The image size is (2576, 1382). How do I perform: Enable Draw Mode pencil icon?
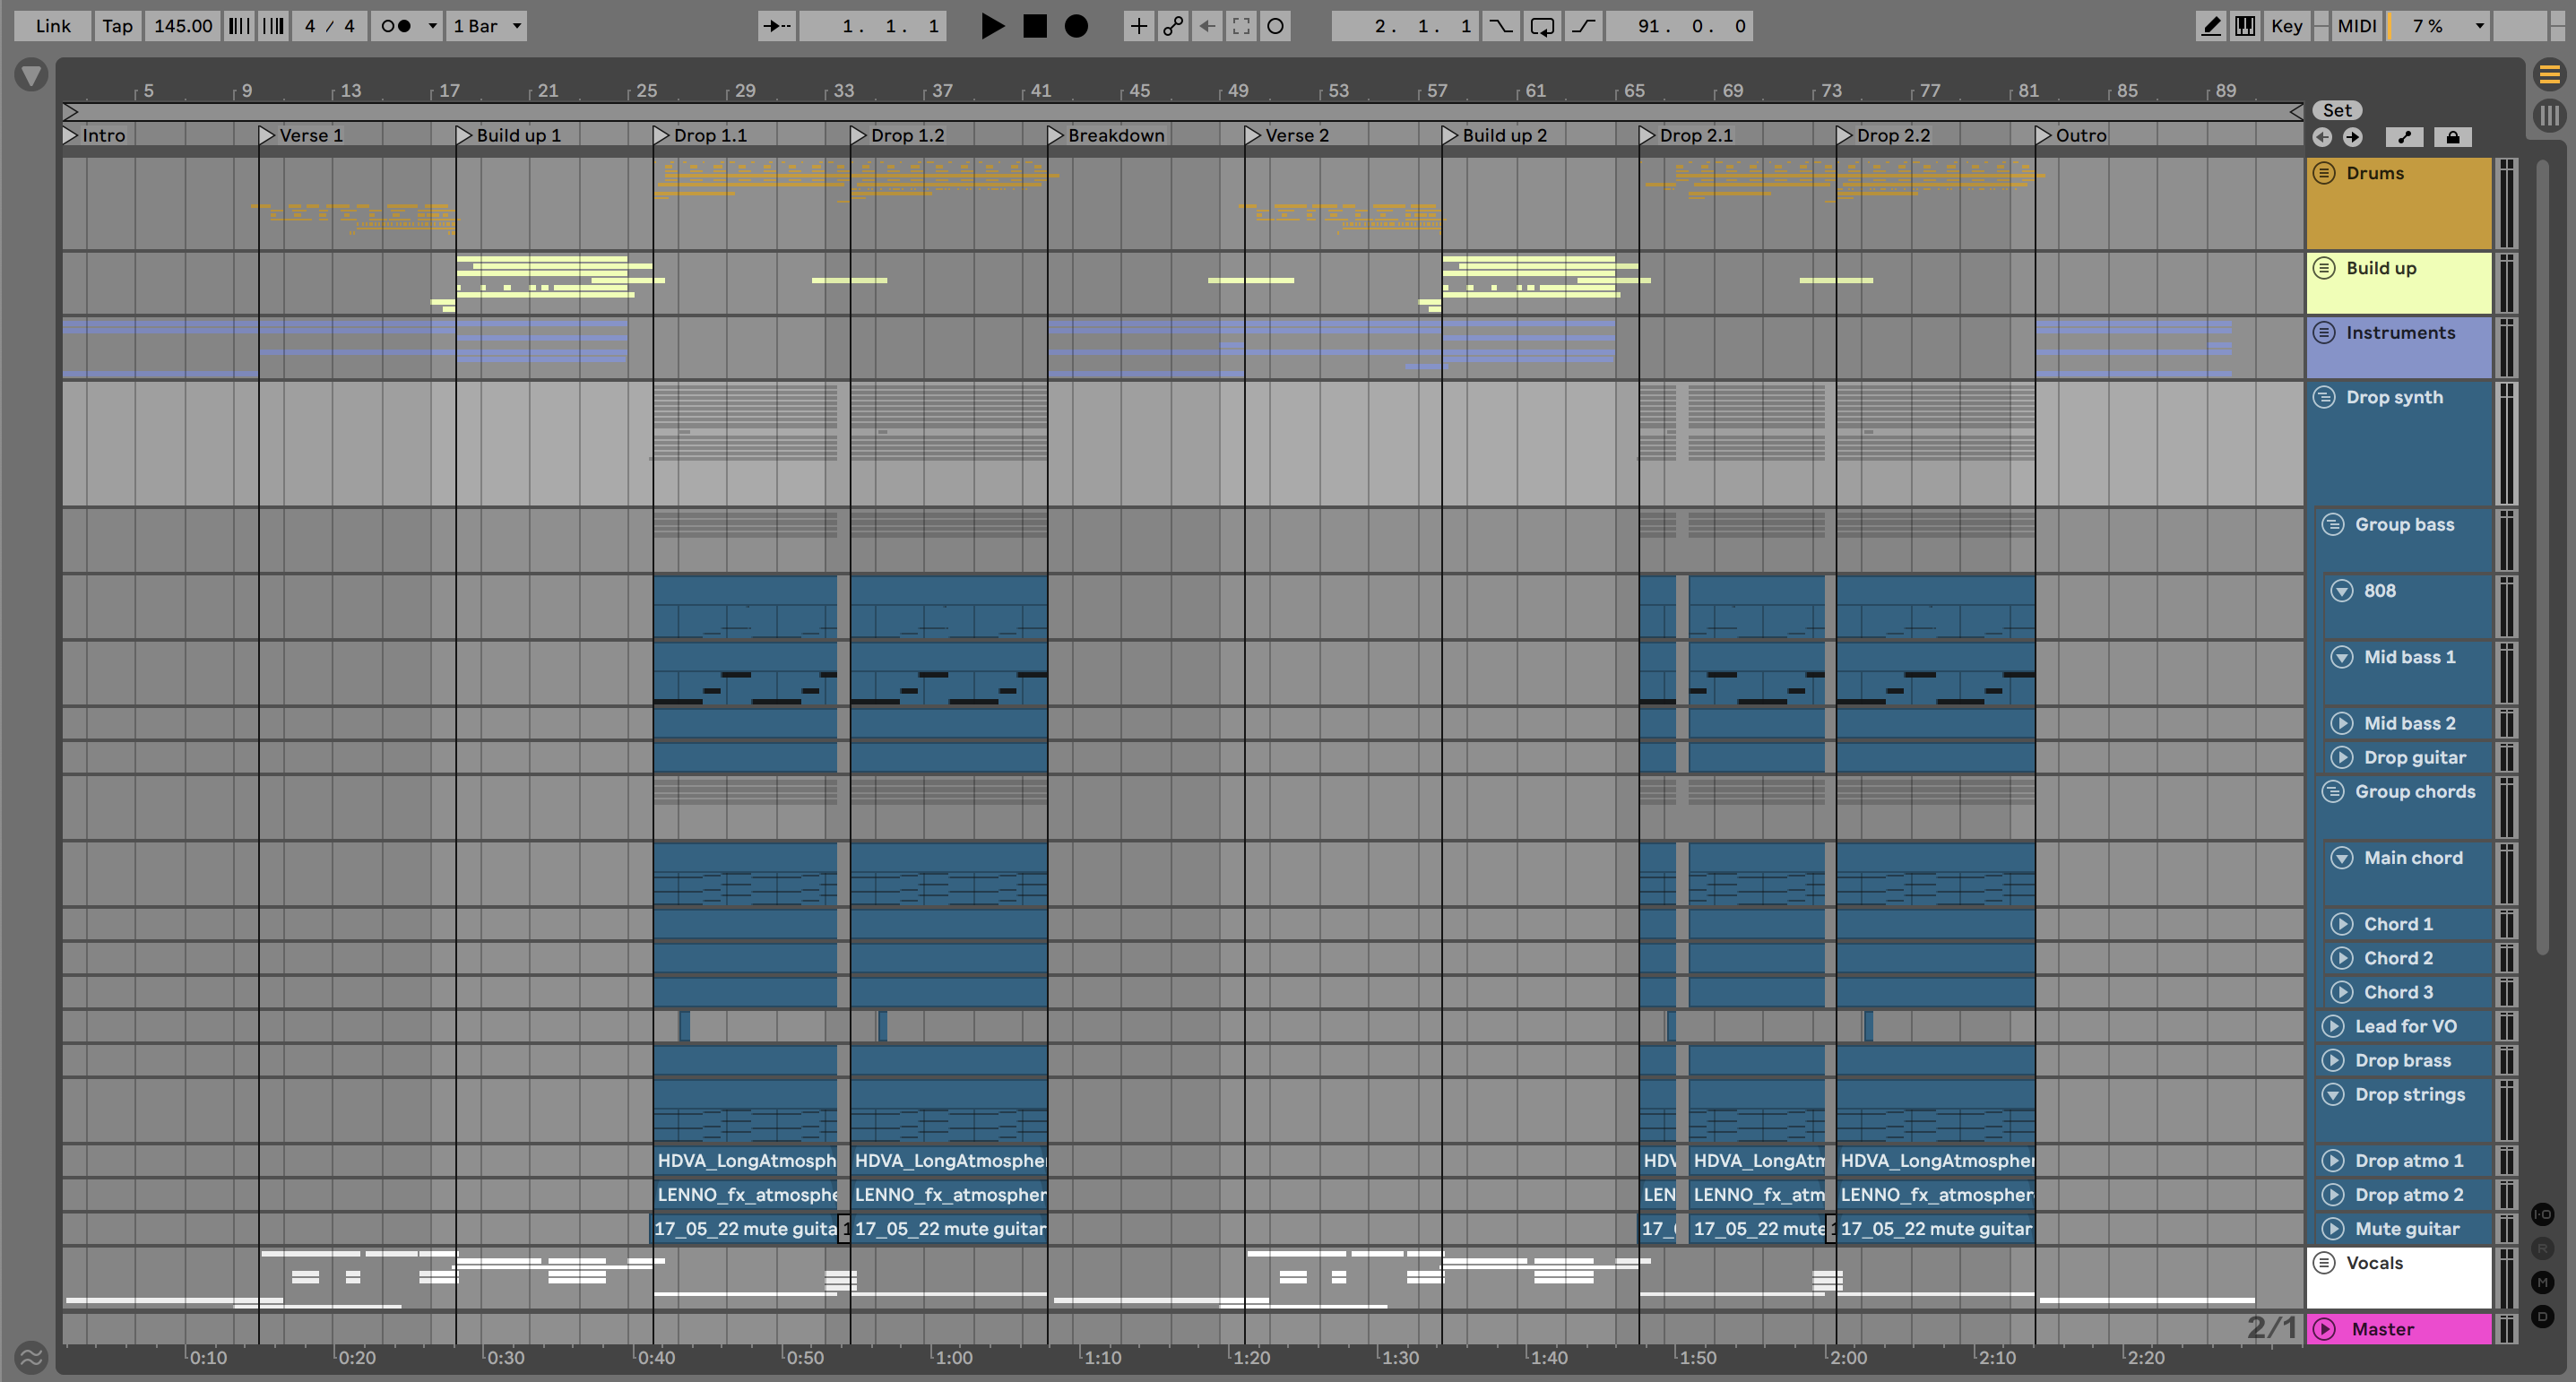[2211, 26]
